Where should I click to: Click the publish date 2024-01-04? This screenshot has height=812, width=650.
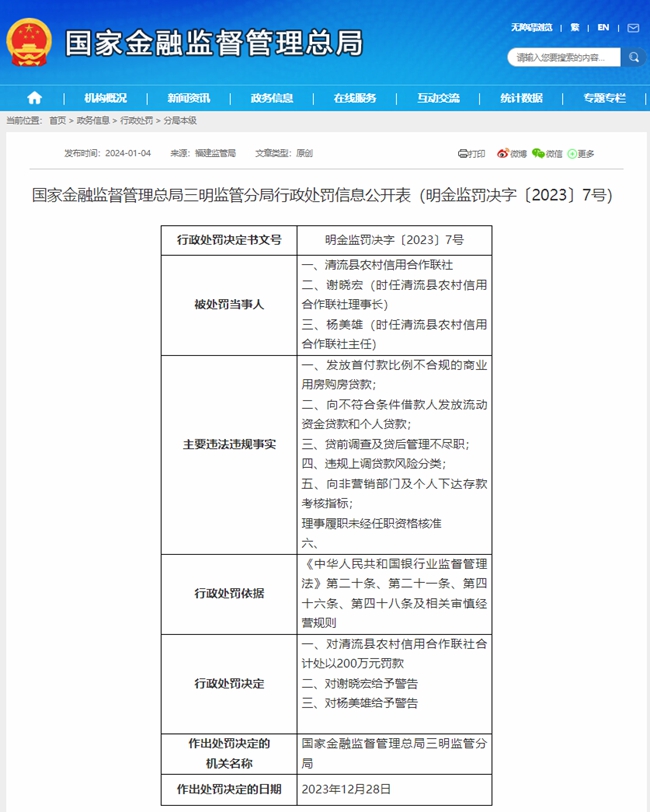[128, 153]
